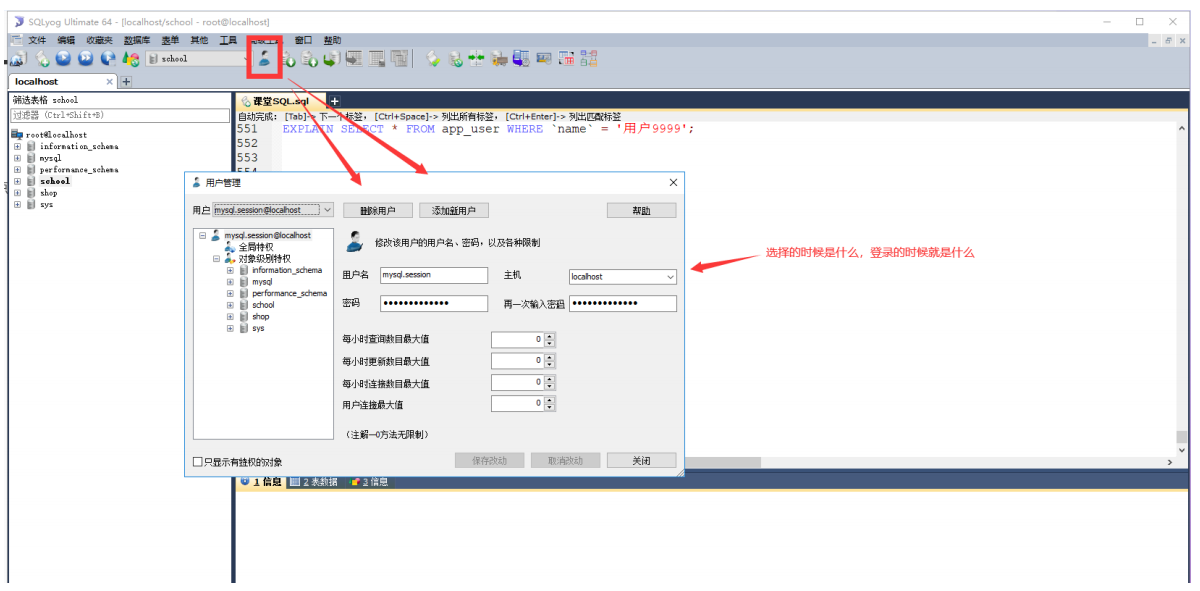The width and height of the screenshot is (1200, 591).
Task: Click the 每小时连接数目最大值 value box
Action: [x=517, y=383]
